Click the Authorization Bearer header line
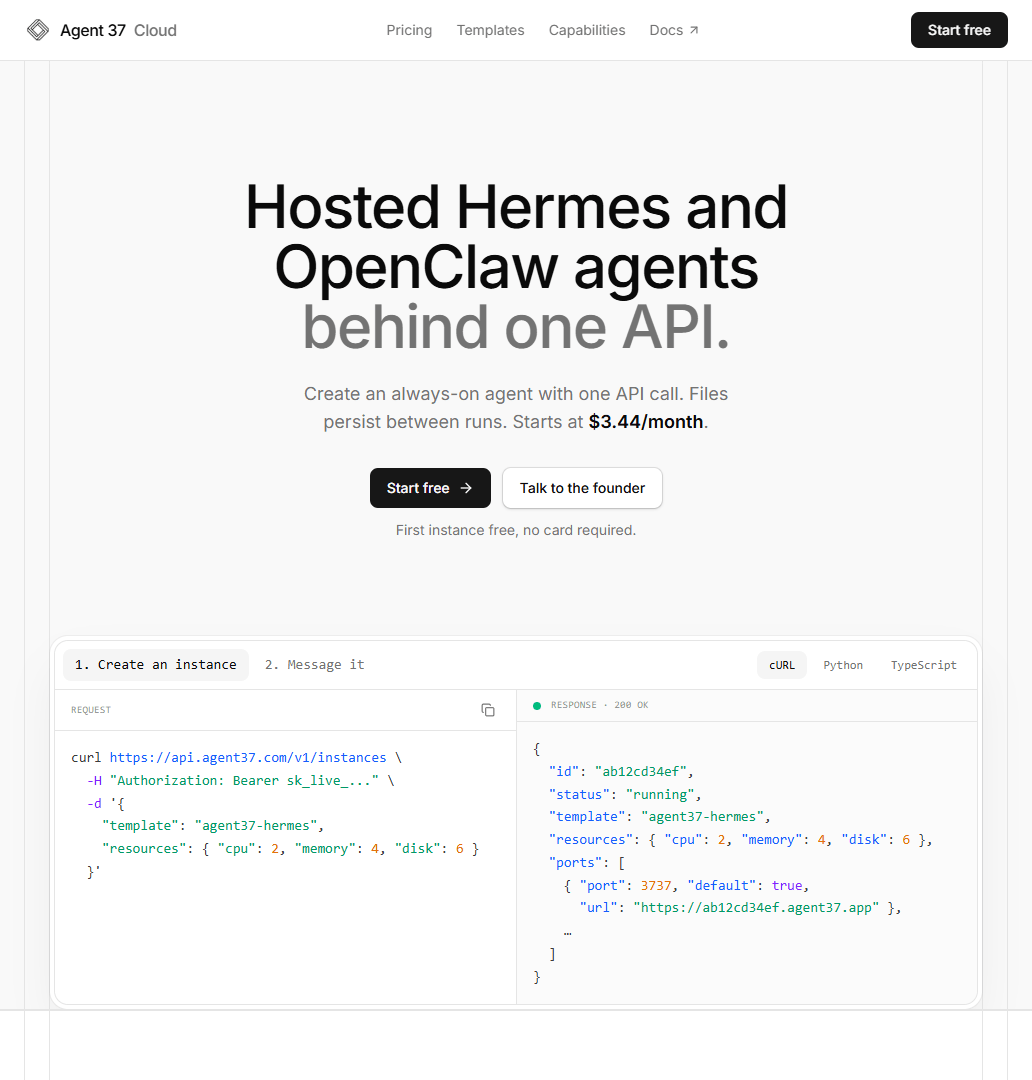The width and height of the screenshot is (1032, 1080). pyautogui.click(x=240, y=780)
